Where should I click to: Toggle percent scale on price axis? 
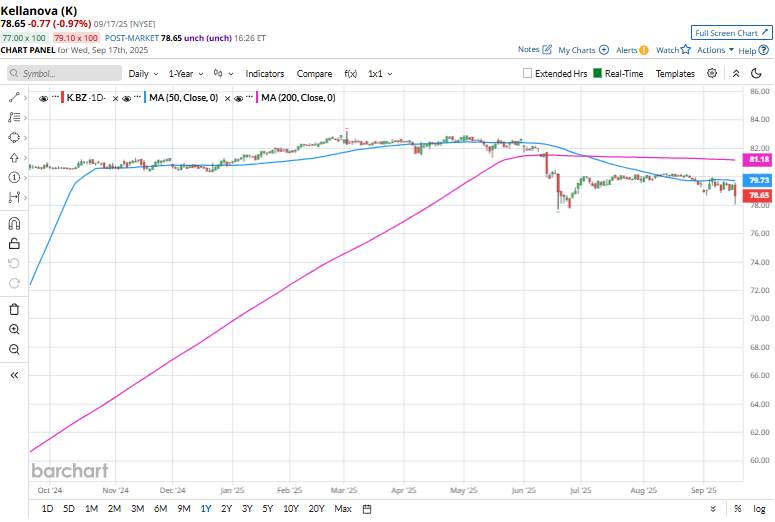737,509
